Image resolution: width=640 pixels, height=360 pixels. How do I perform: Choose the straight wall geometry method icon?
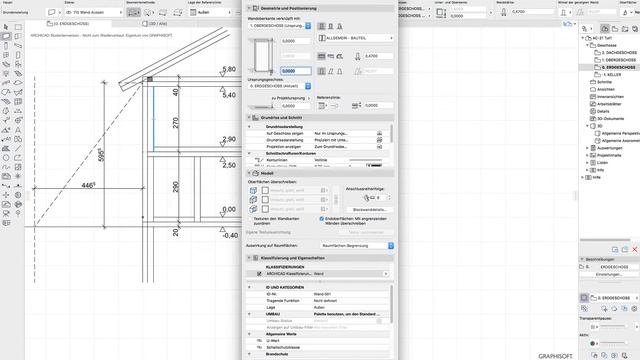(133, 12)
